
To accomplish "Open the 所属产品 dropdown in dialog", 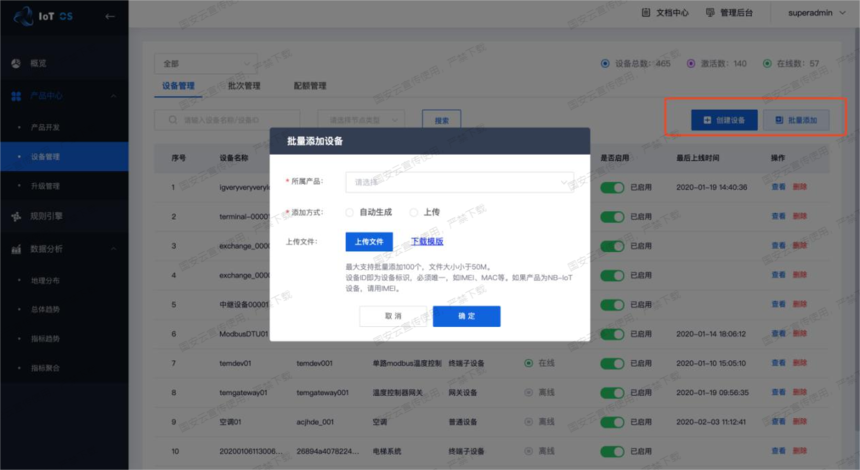I will [460, 182].
